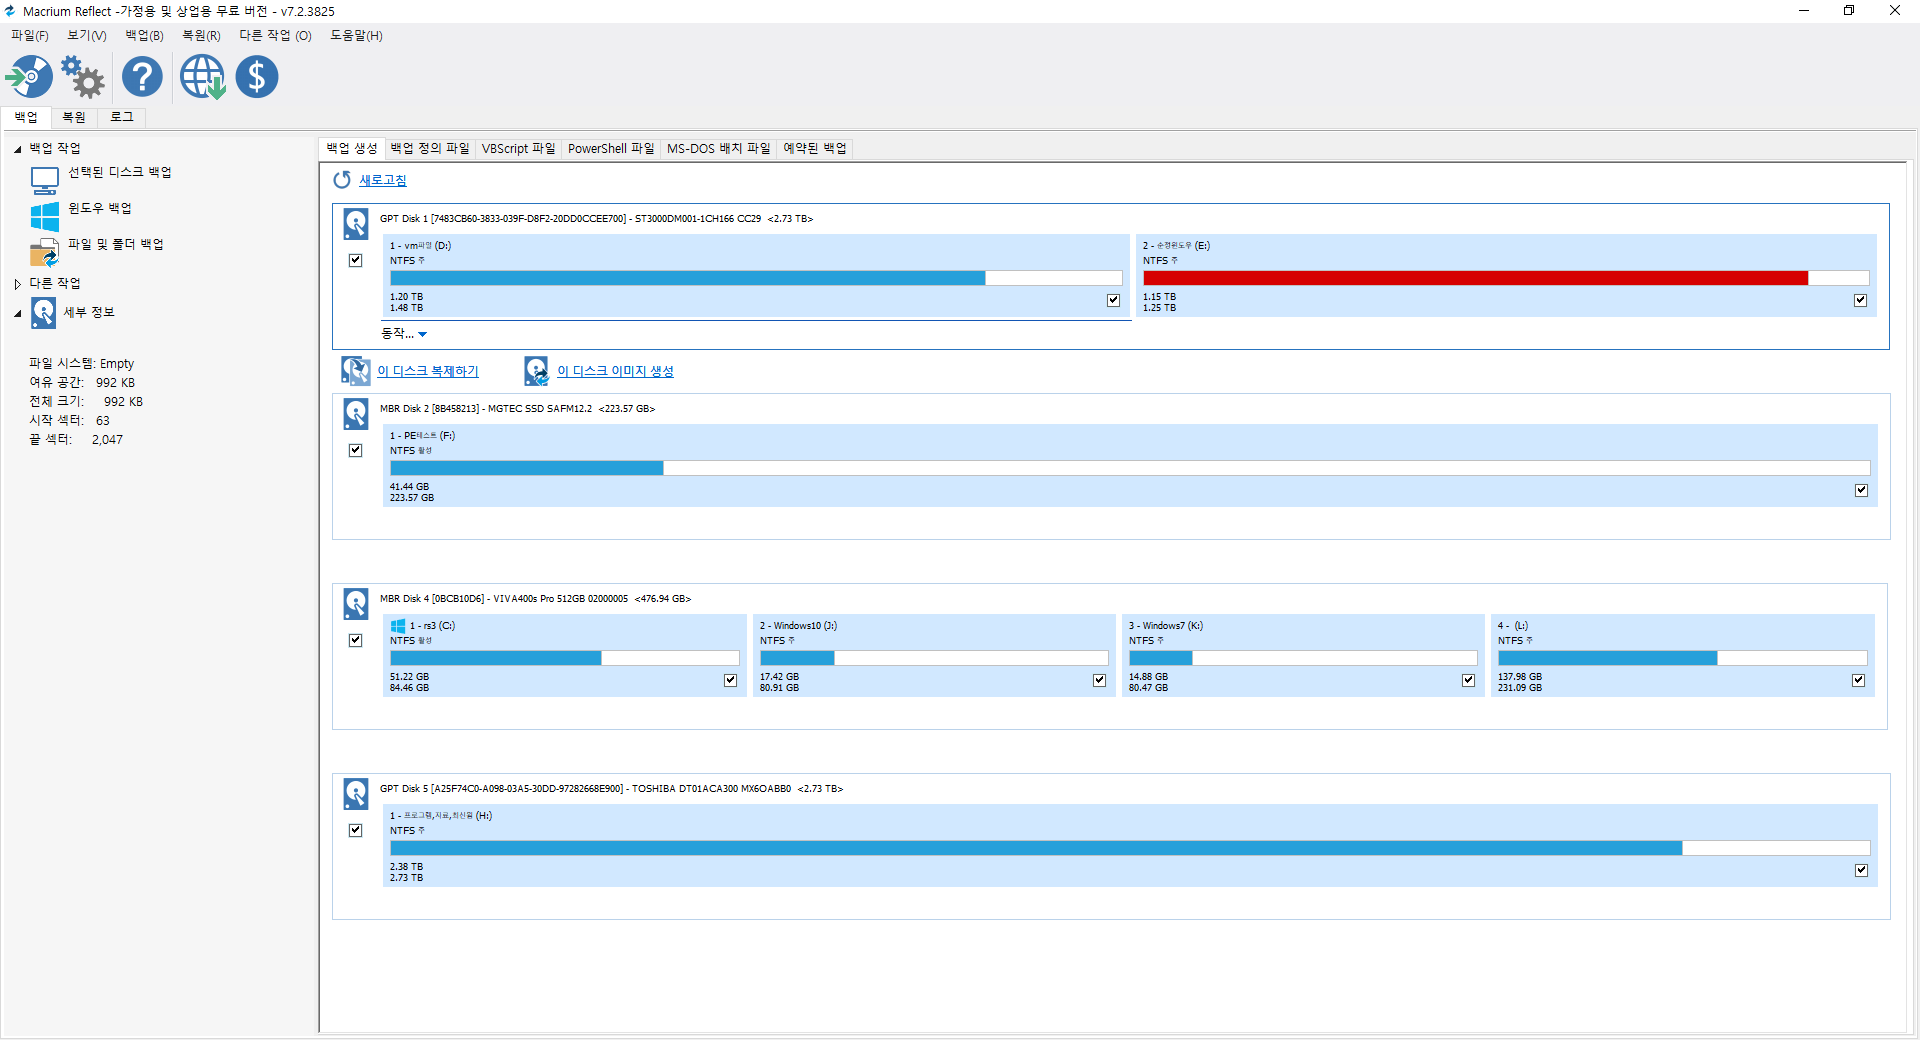Open help with the question mark icon
The width and height of the screenshot is (1920, 1040).
[x=142, y=77]
